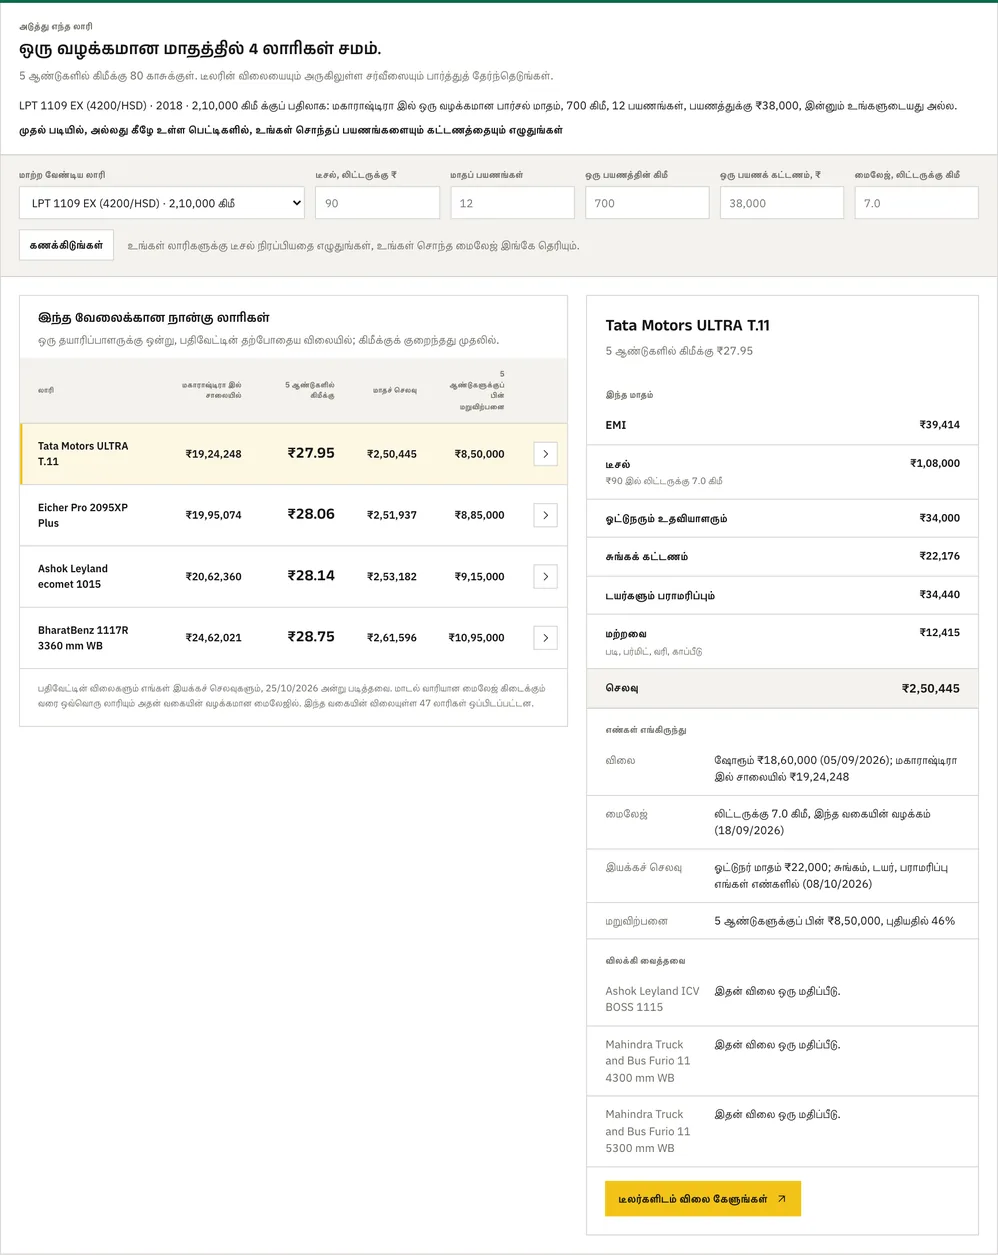Open the chevron arrow for BharatBenz 1117R
Image resolution: width=998 pixels, height=1255 pixels.
point(545,637)
